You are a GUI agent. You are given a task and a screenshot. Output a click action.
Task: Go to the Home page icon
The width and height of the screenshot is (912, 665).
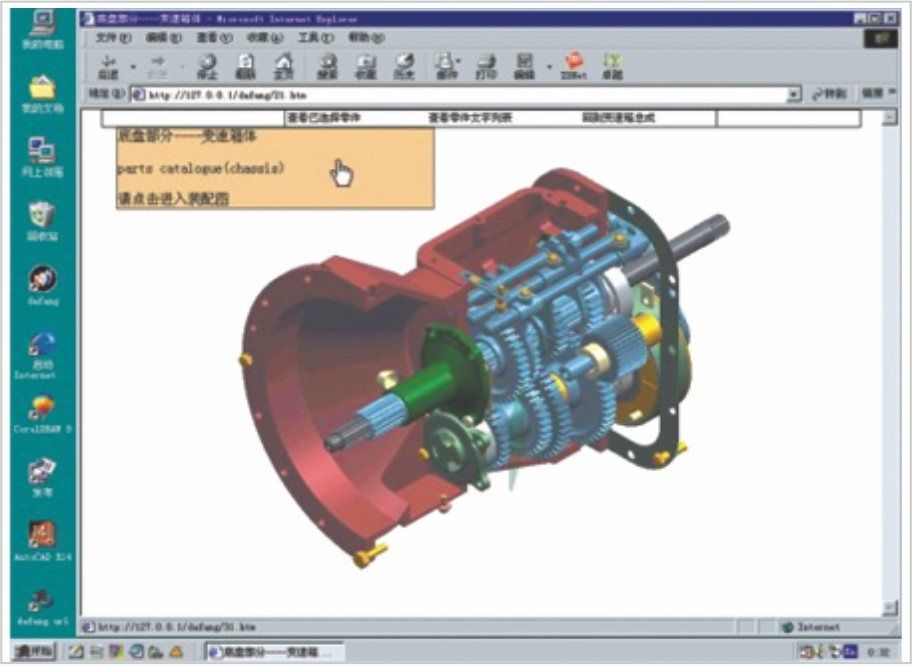click(x=283, y=66)
